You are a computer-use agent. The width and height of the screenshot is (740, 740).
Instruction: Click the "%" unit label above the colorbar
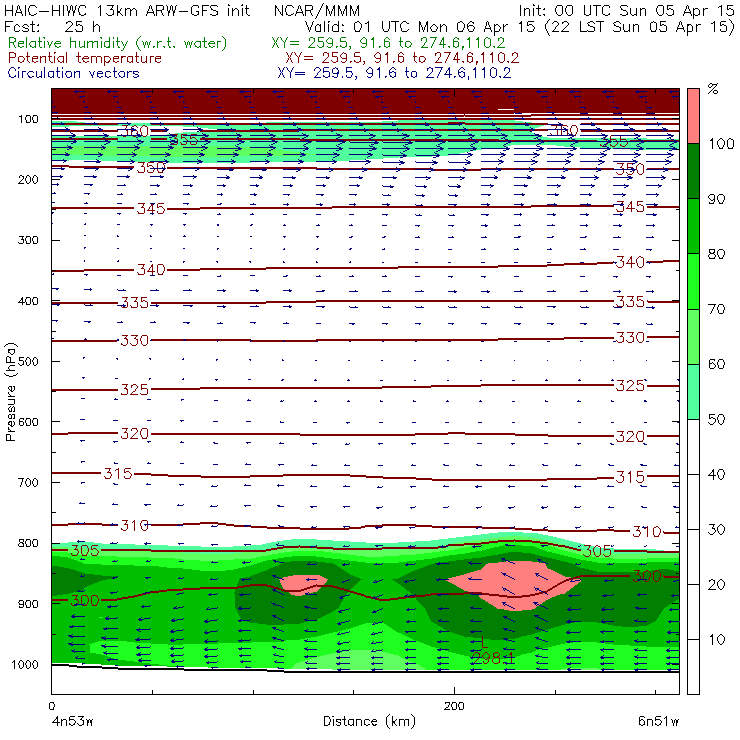(713, 89)
